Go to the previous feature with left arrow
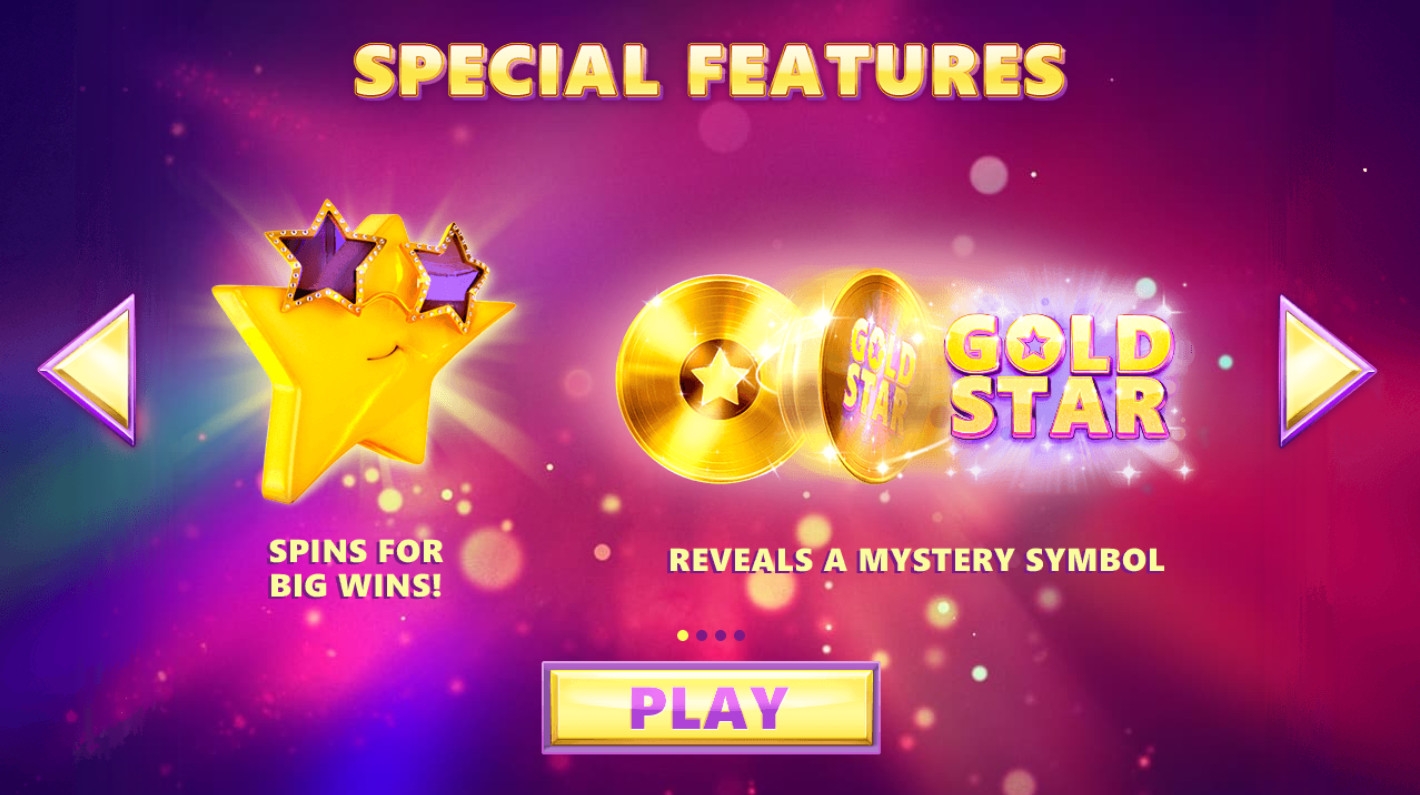1420x795 pixels. 90,370
